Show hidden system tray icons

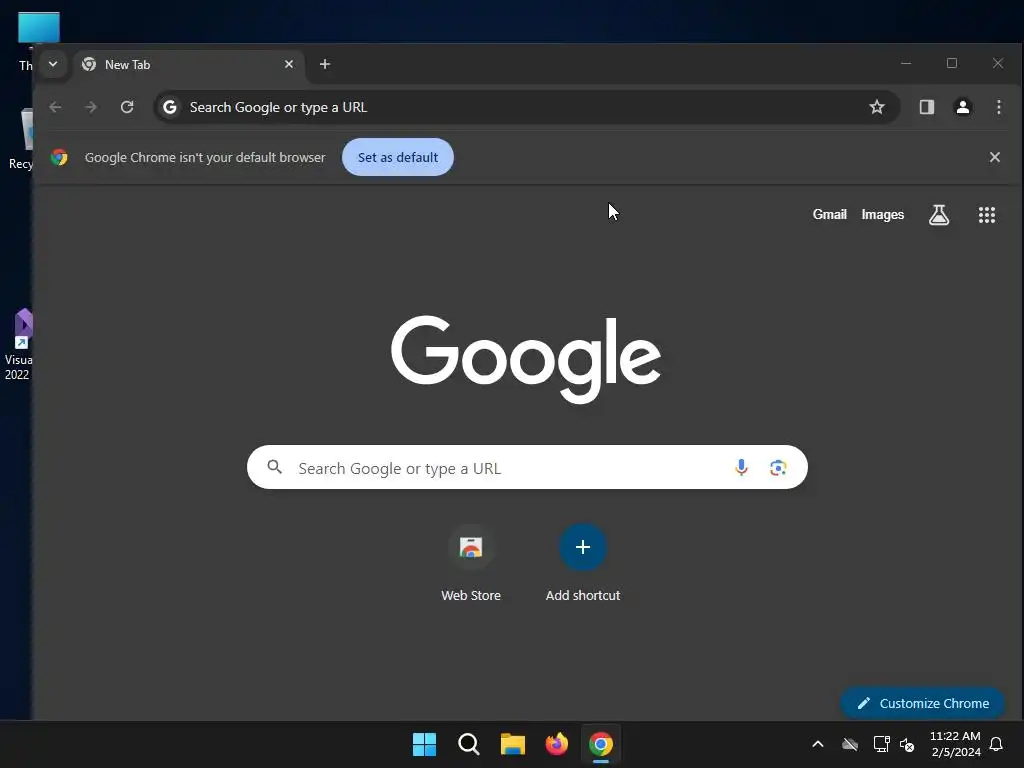(x=818, y=744)
